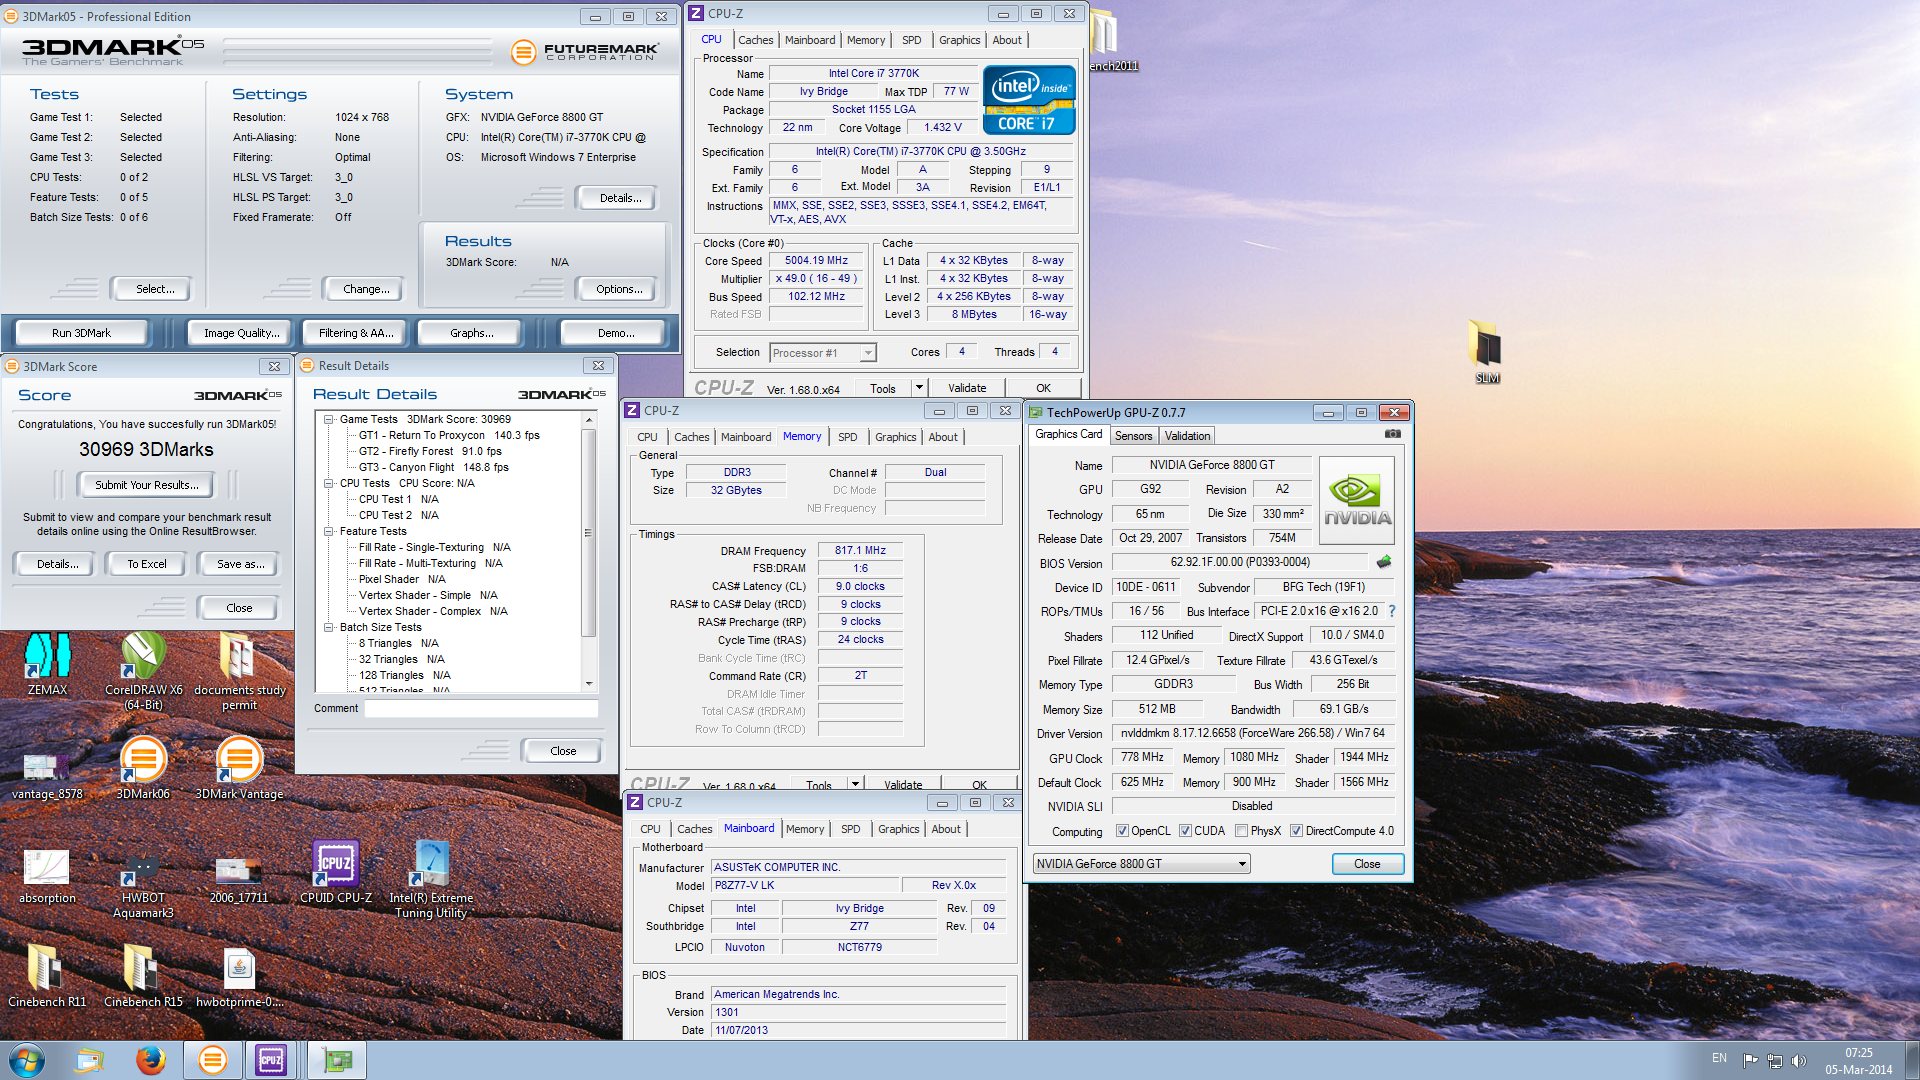Click the Bus Interface question mark icon
The image size is (1920, 1080).
(x=1392, y=610)
